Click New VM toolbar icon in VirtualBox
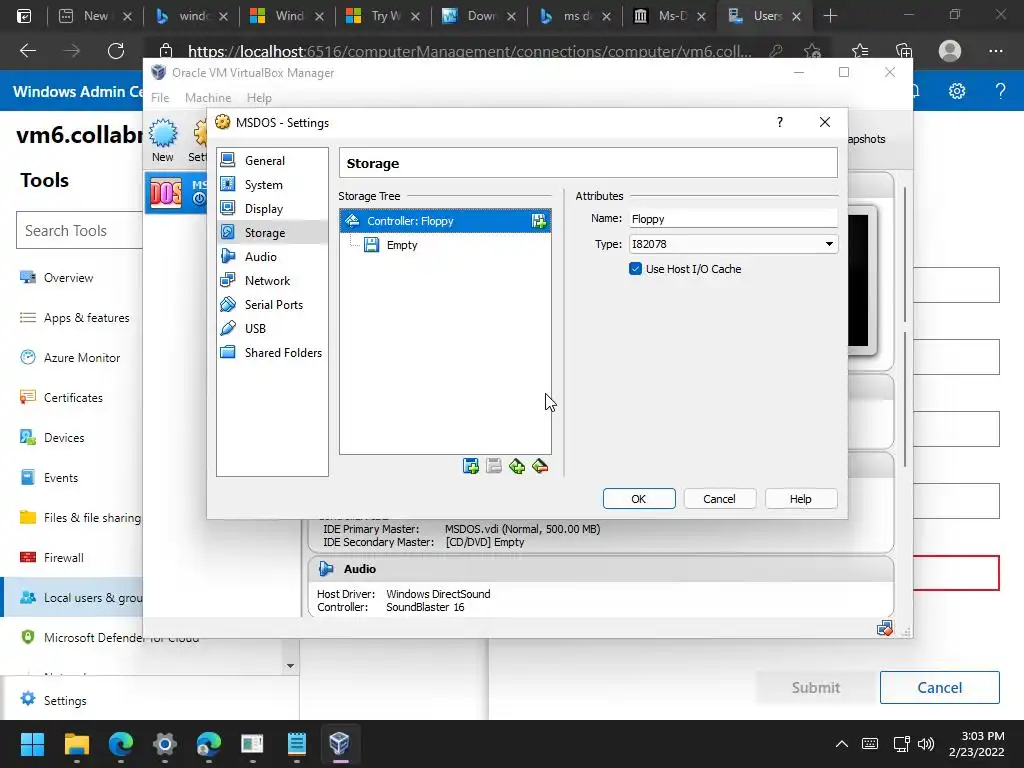This screenshot has width=1024, height=768. pyautogui.click(x=163, y=140)
